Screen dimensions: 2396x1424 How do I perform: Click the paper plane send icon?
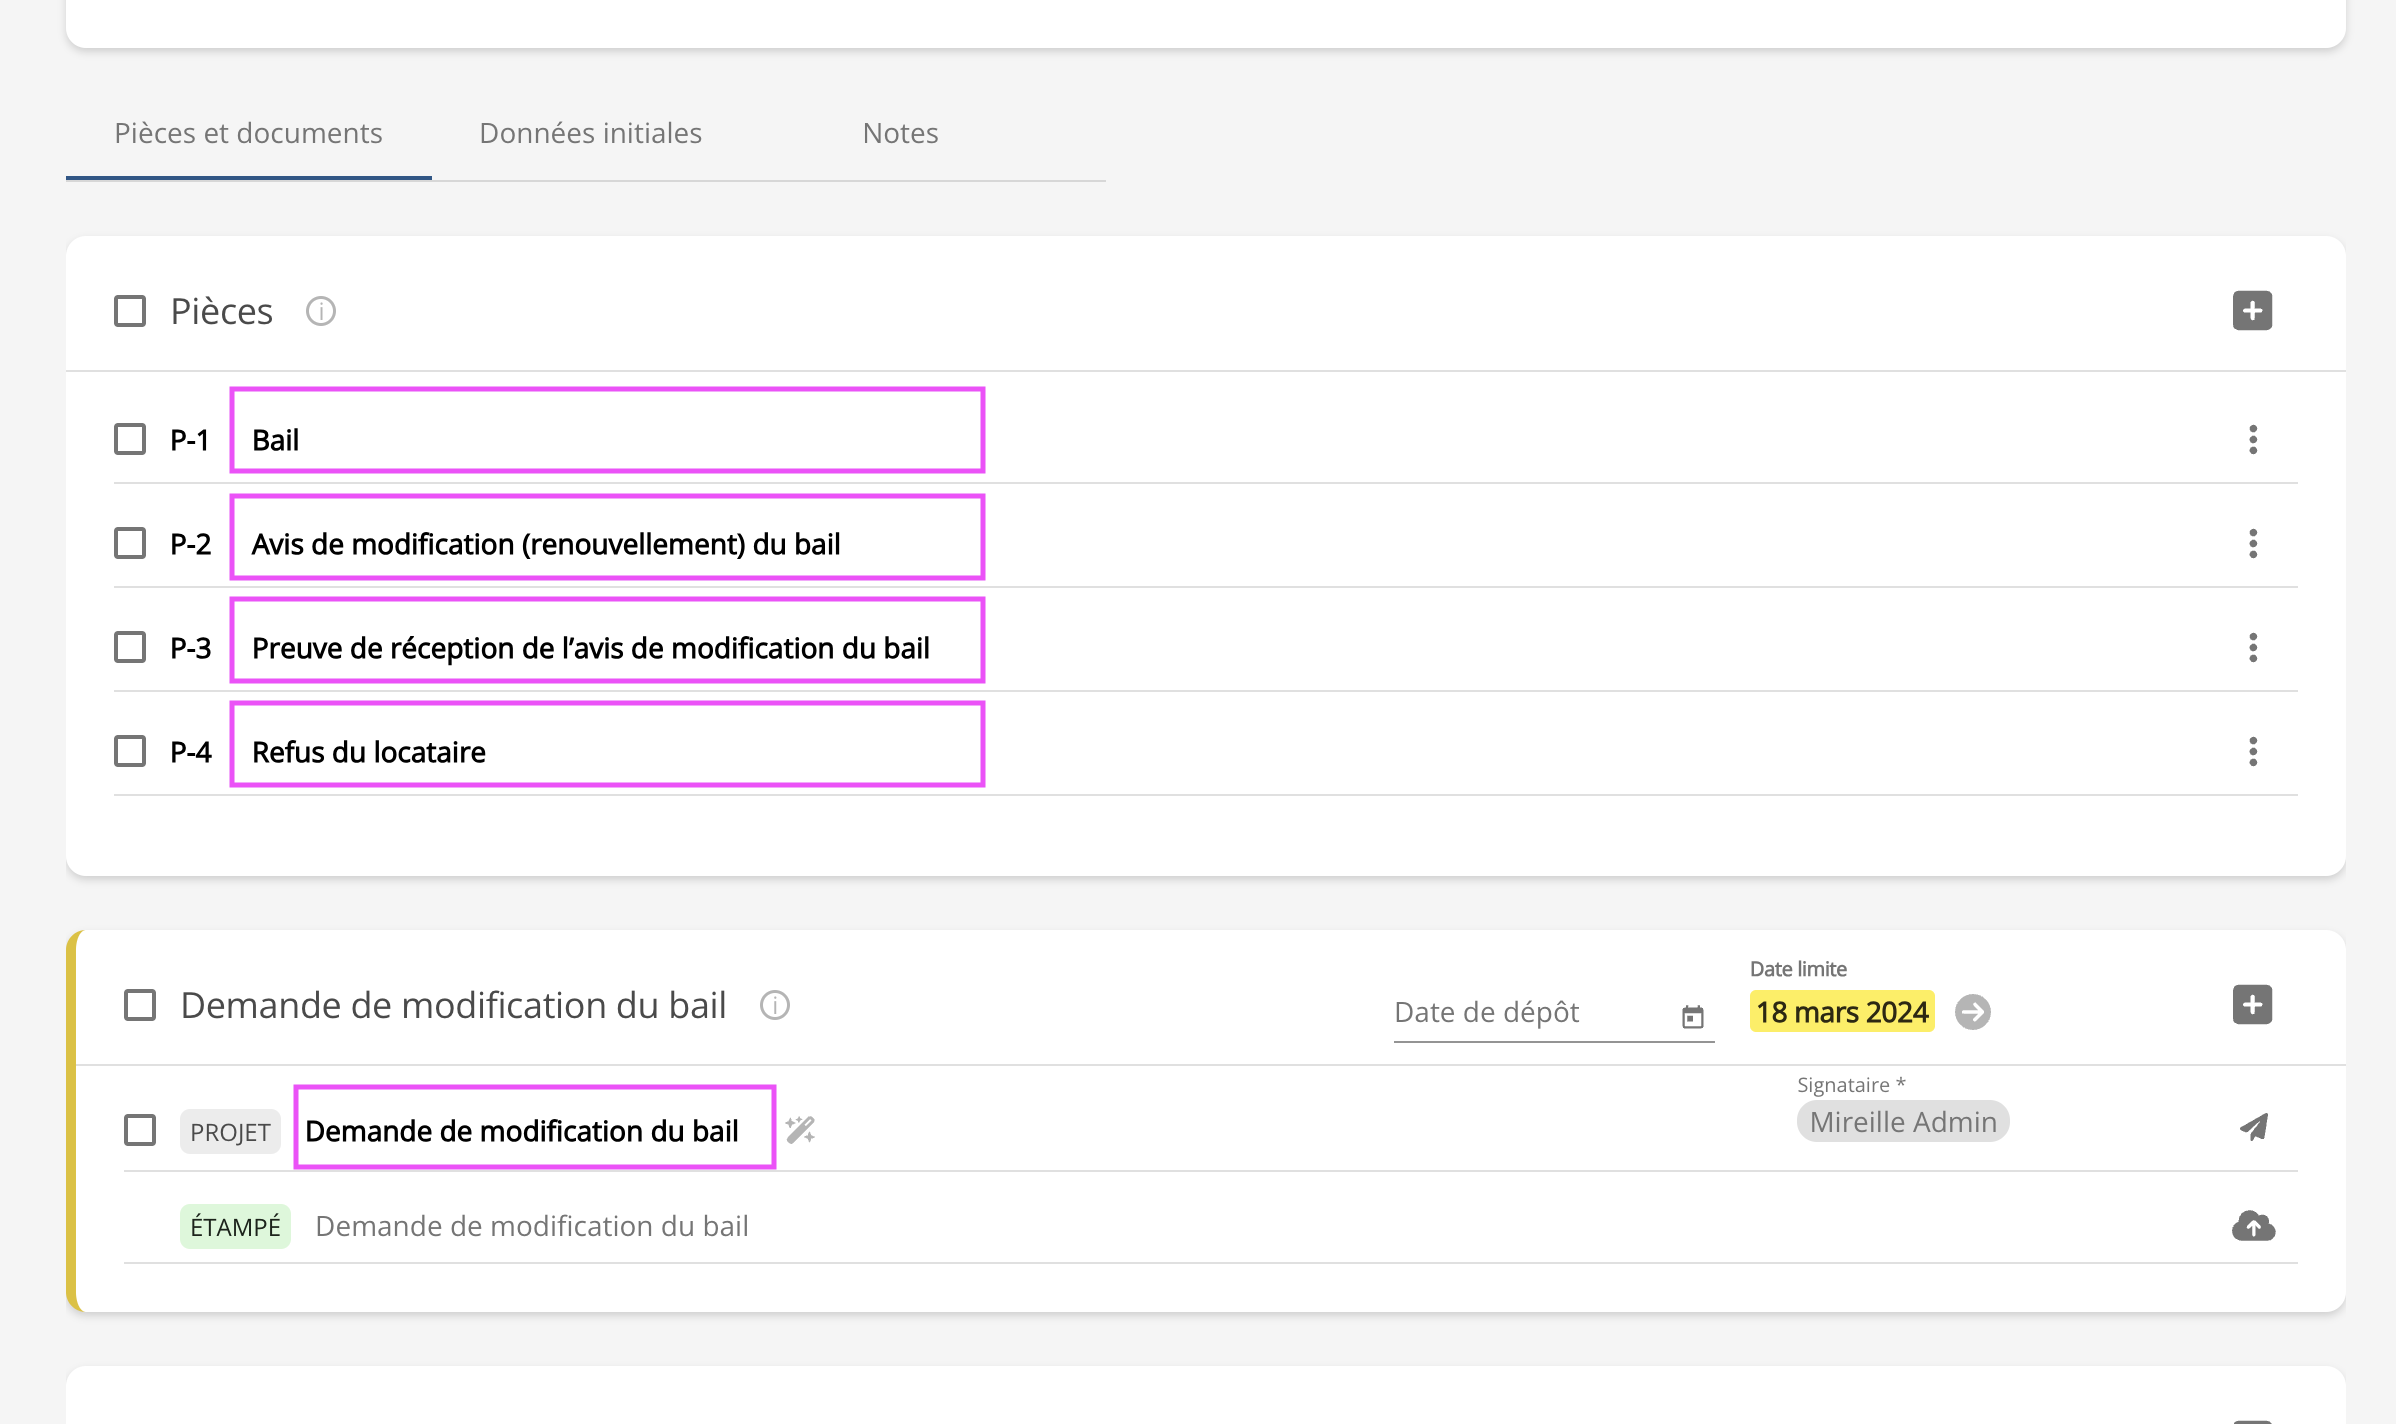coord(2253,1128)
